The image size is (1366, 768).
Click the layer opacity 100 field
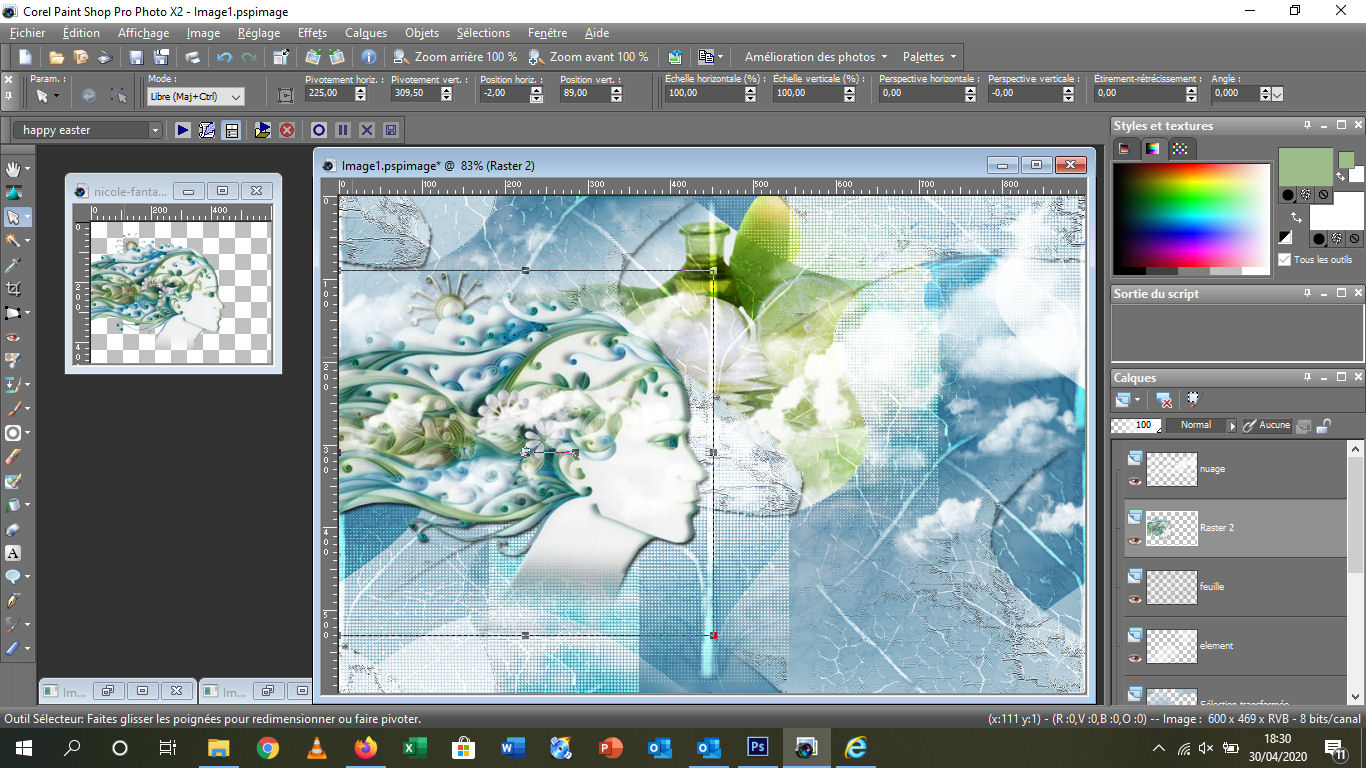click(1137, 425)
